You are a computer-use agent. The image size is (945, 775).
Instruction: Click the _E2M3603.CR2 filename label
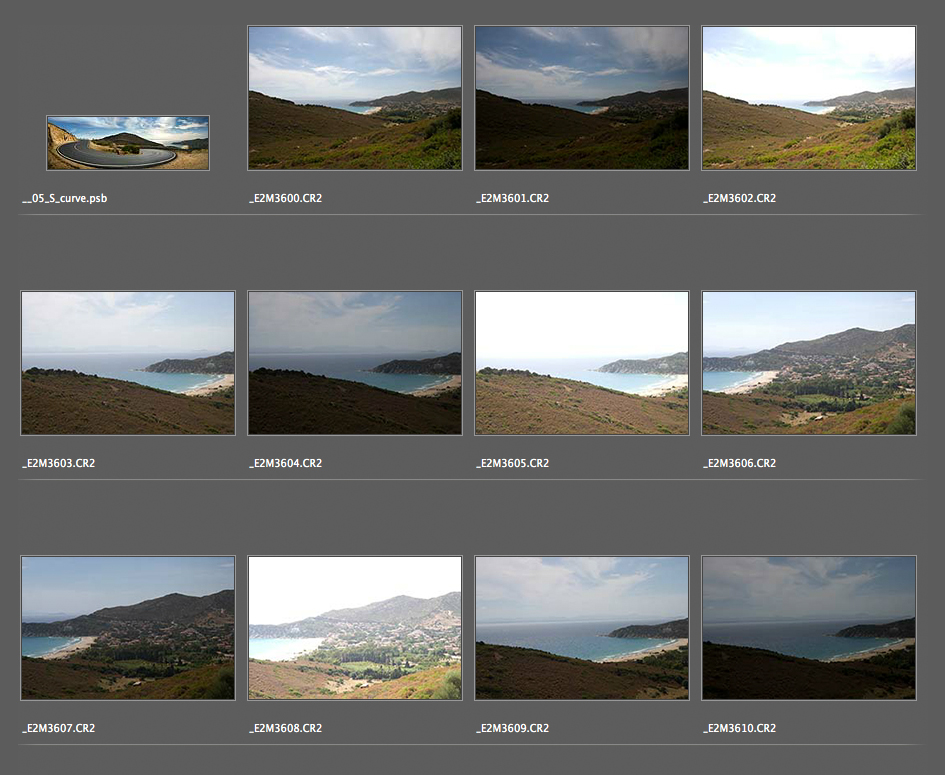coord(58,463)
